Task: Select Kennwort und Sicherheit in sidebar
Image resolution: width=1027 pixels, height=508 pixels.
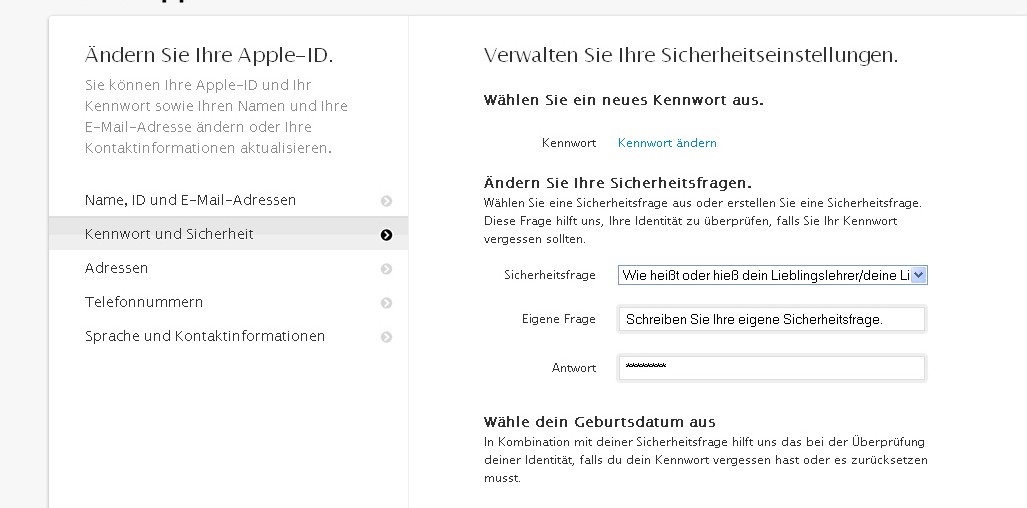Action: [169, 234]
